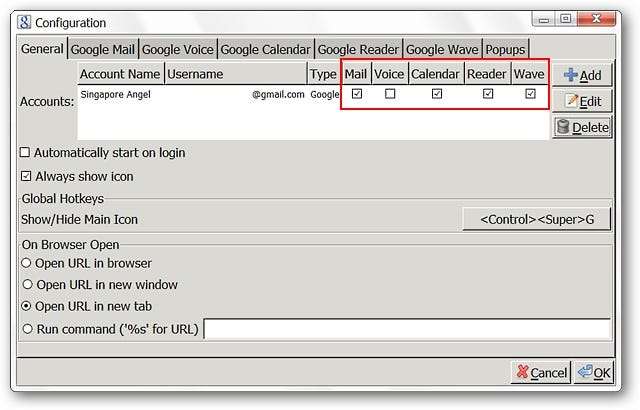
Task: Click the Calendar column header
Action: tap(436, 74)
